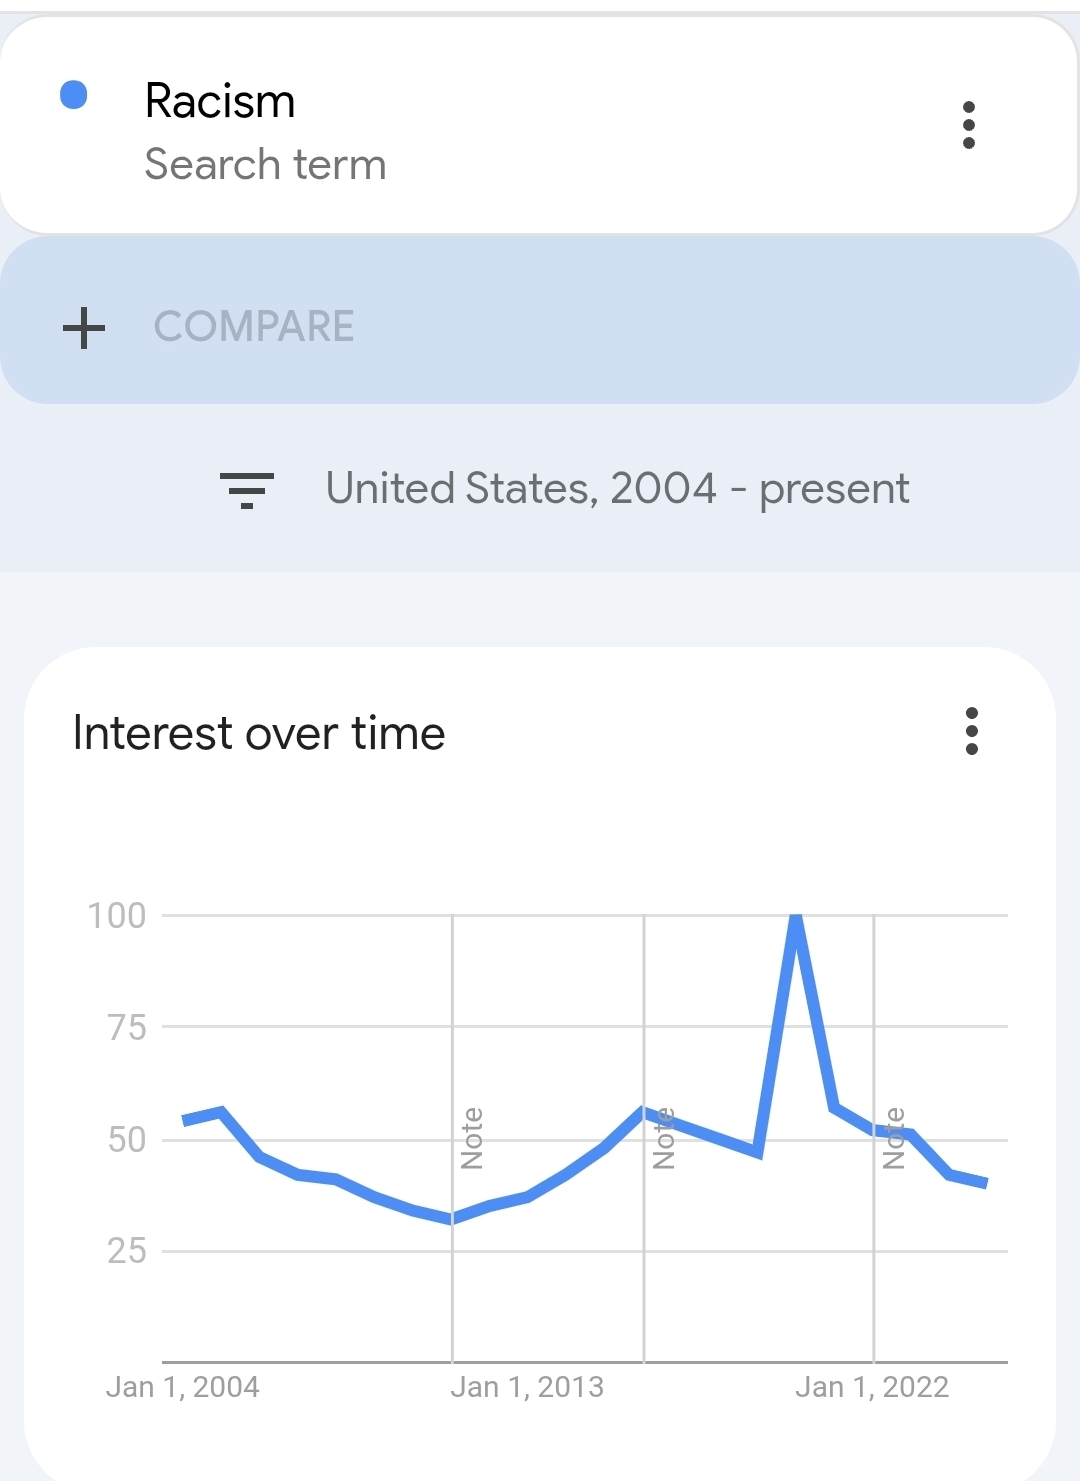The height and width of the screenshot is (1481, 1080).
Task: Tap the final rightmost point of trend line
Action: click(986, 1183)
